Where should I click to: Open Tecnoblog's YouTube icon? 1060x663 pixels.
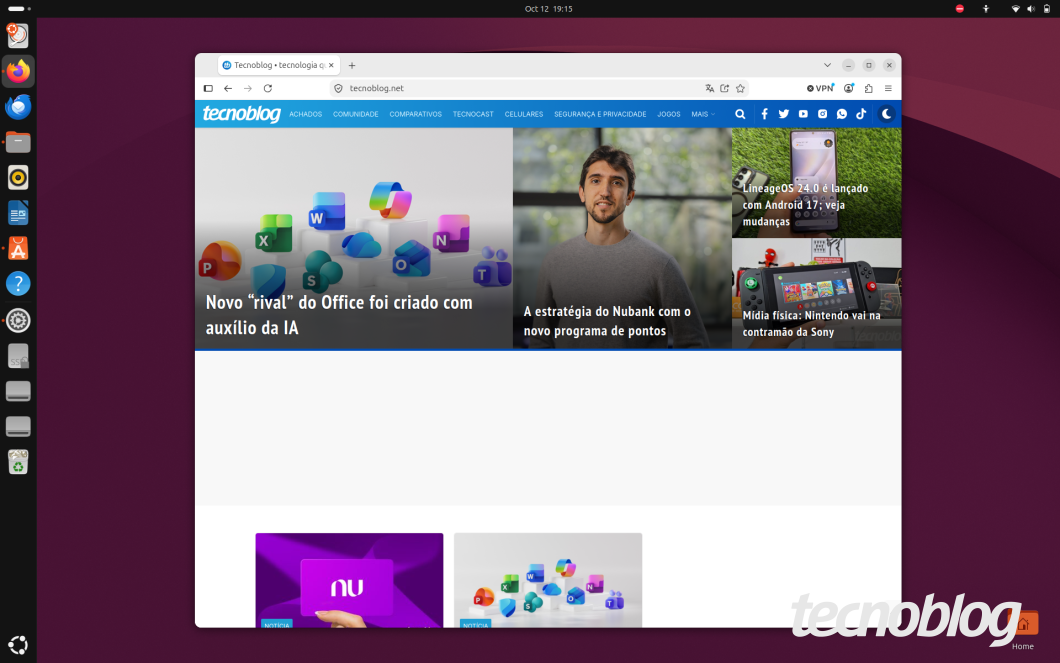803,114
